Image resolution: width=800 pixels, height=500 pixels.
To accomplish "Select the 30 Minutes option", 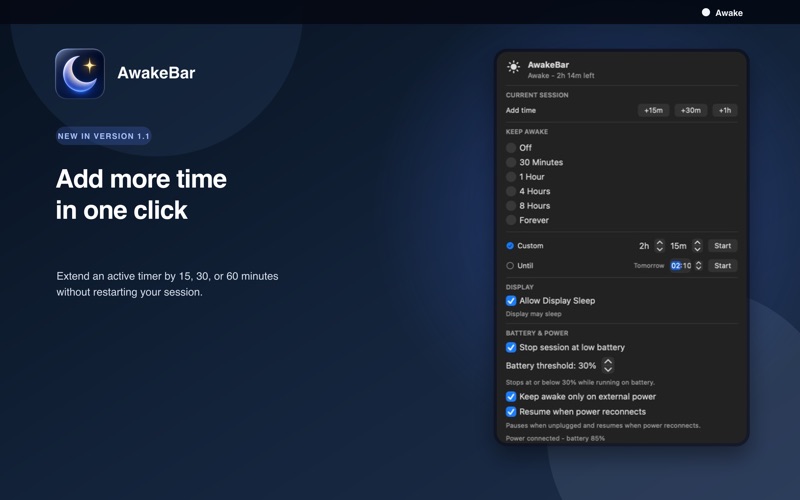I will [511, 162].
